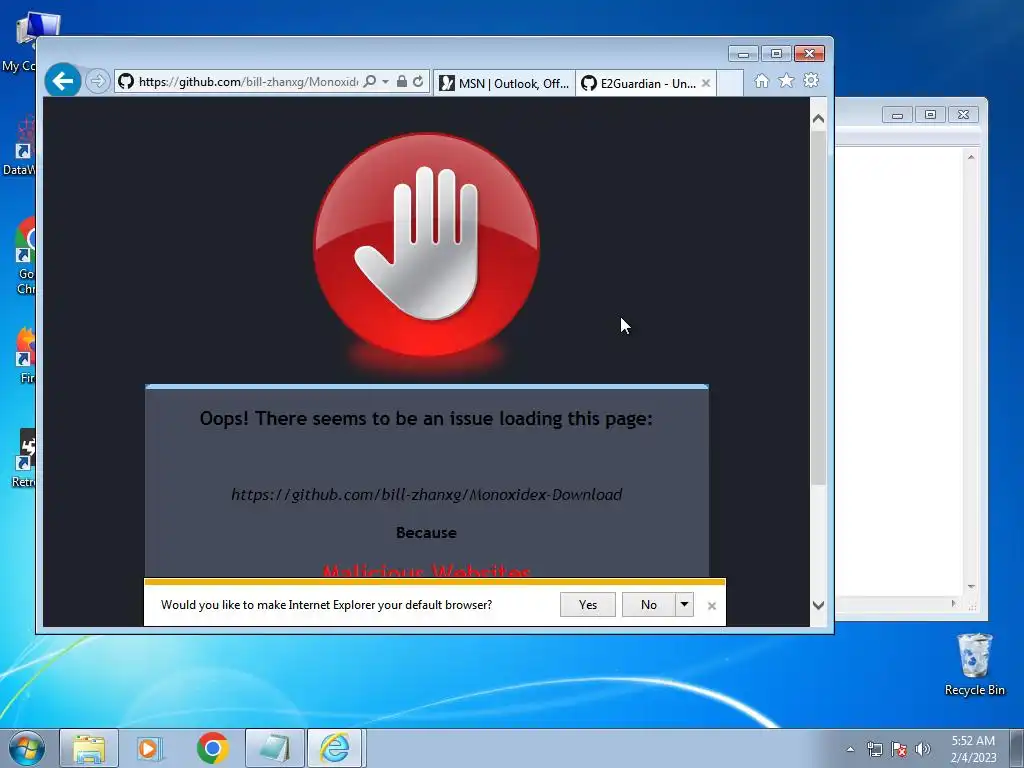1024x768 pixels.
Task: Click the address bar search magnifier icon
Action: (370, 82)
